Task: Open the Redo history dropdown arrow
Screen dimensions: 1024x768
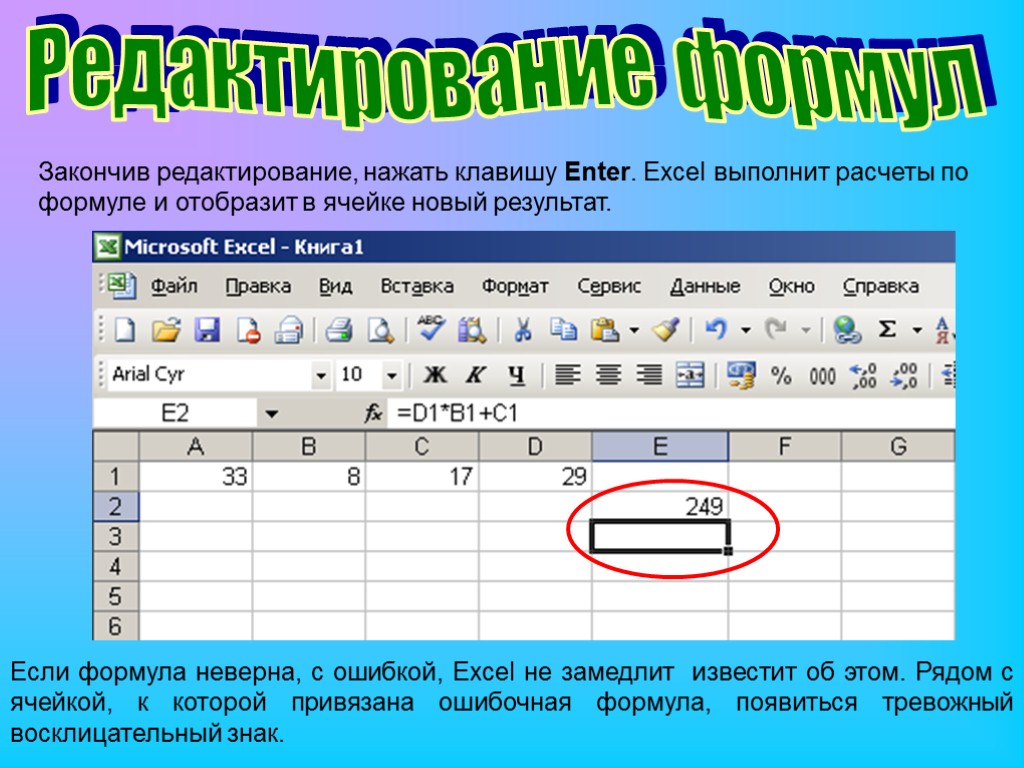Action: 806,330
